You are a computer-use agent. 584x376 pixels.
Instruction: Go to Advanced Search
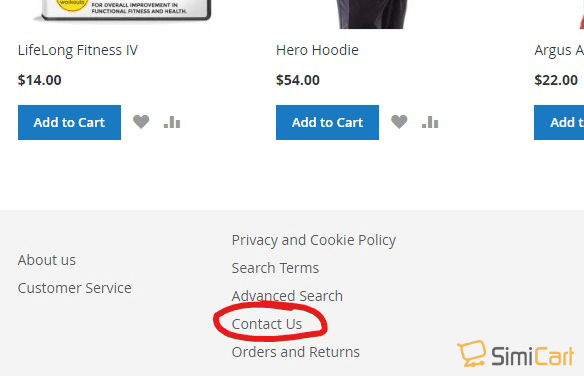[x=287, y=296]
